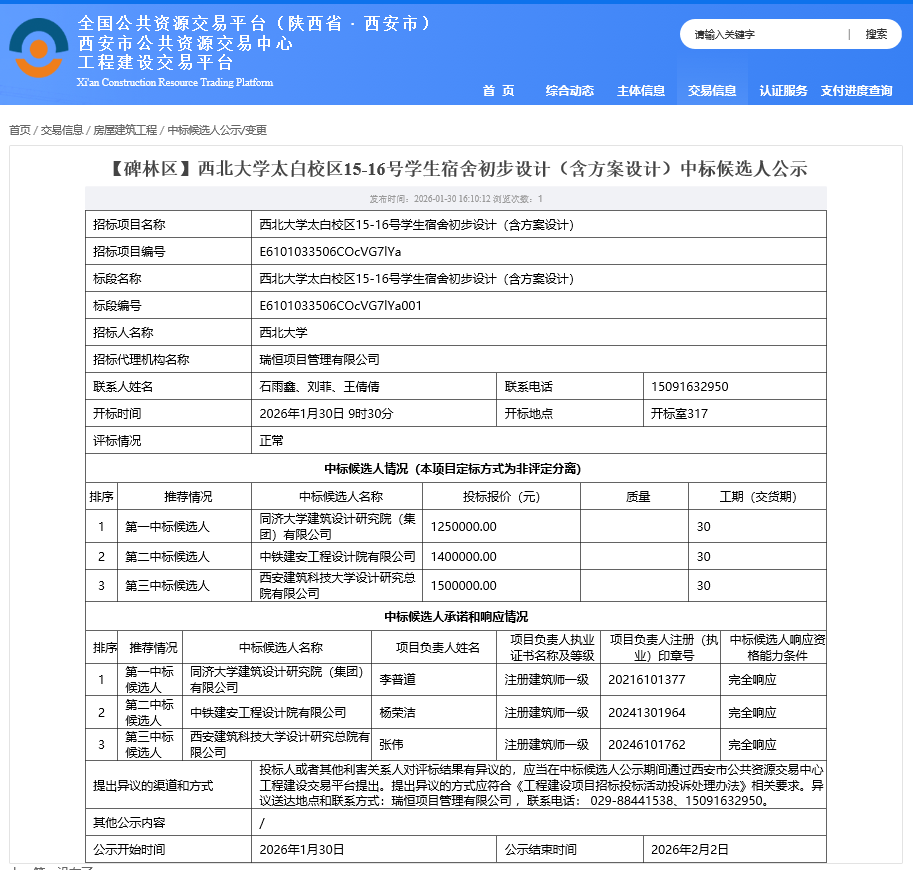Viewport: 913px width, 870px height.
Task: Select the 交易信息 navigation tab
Action: [x=712, y=91]
